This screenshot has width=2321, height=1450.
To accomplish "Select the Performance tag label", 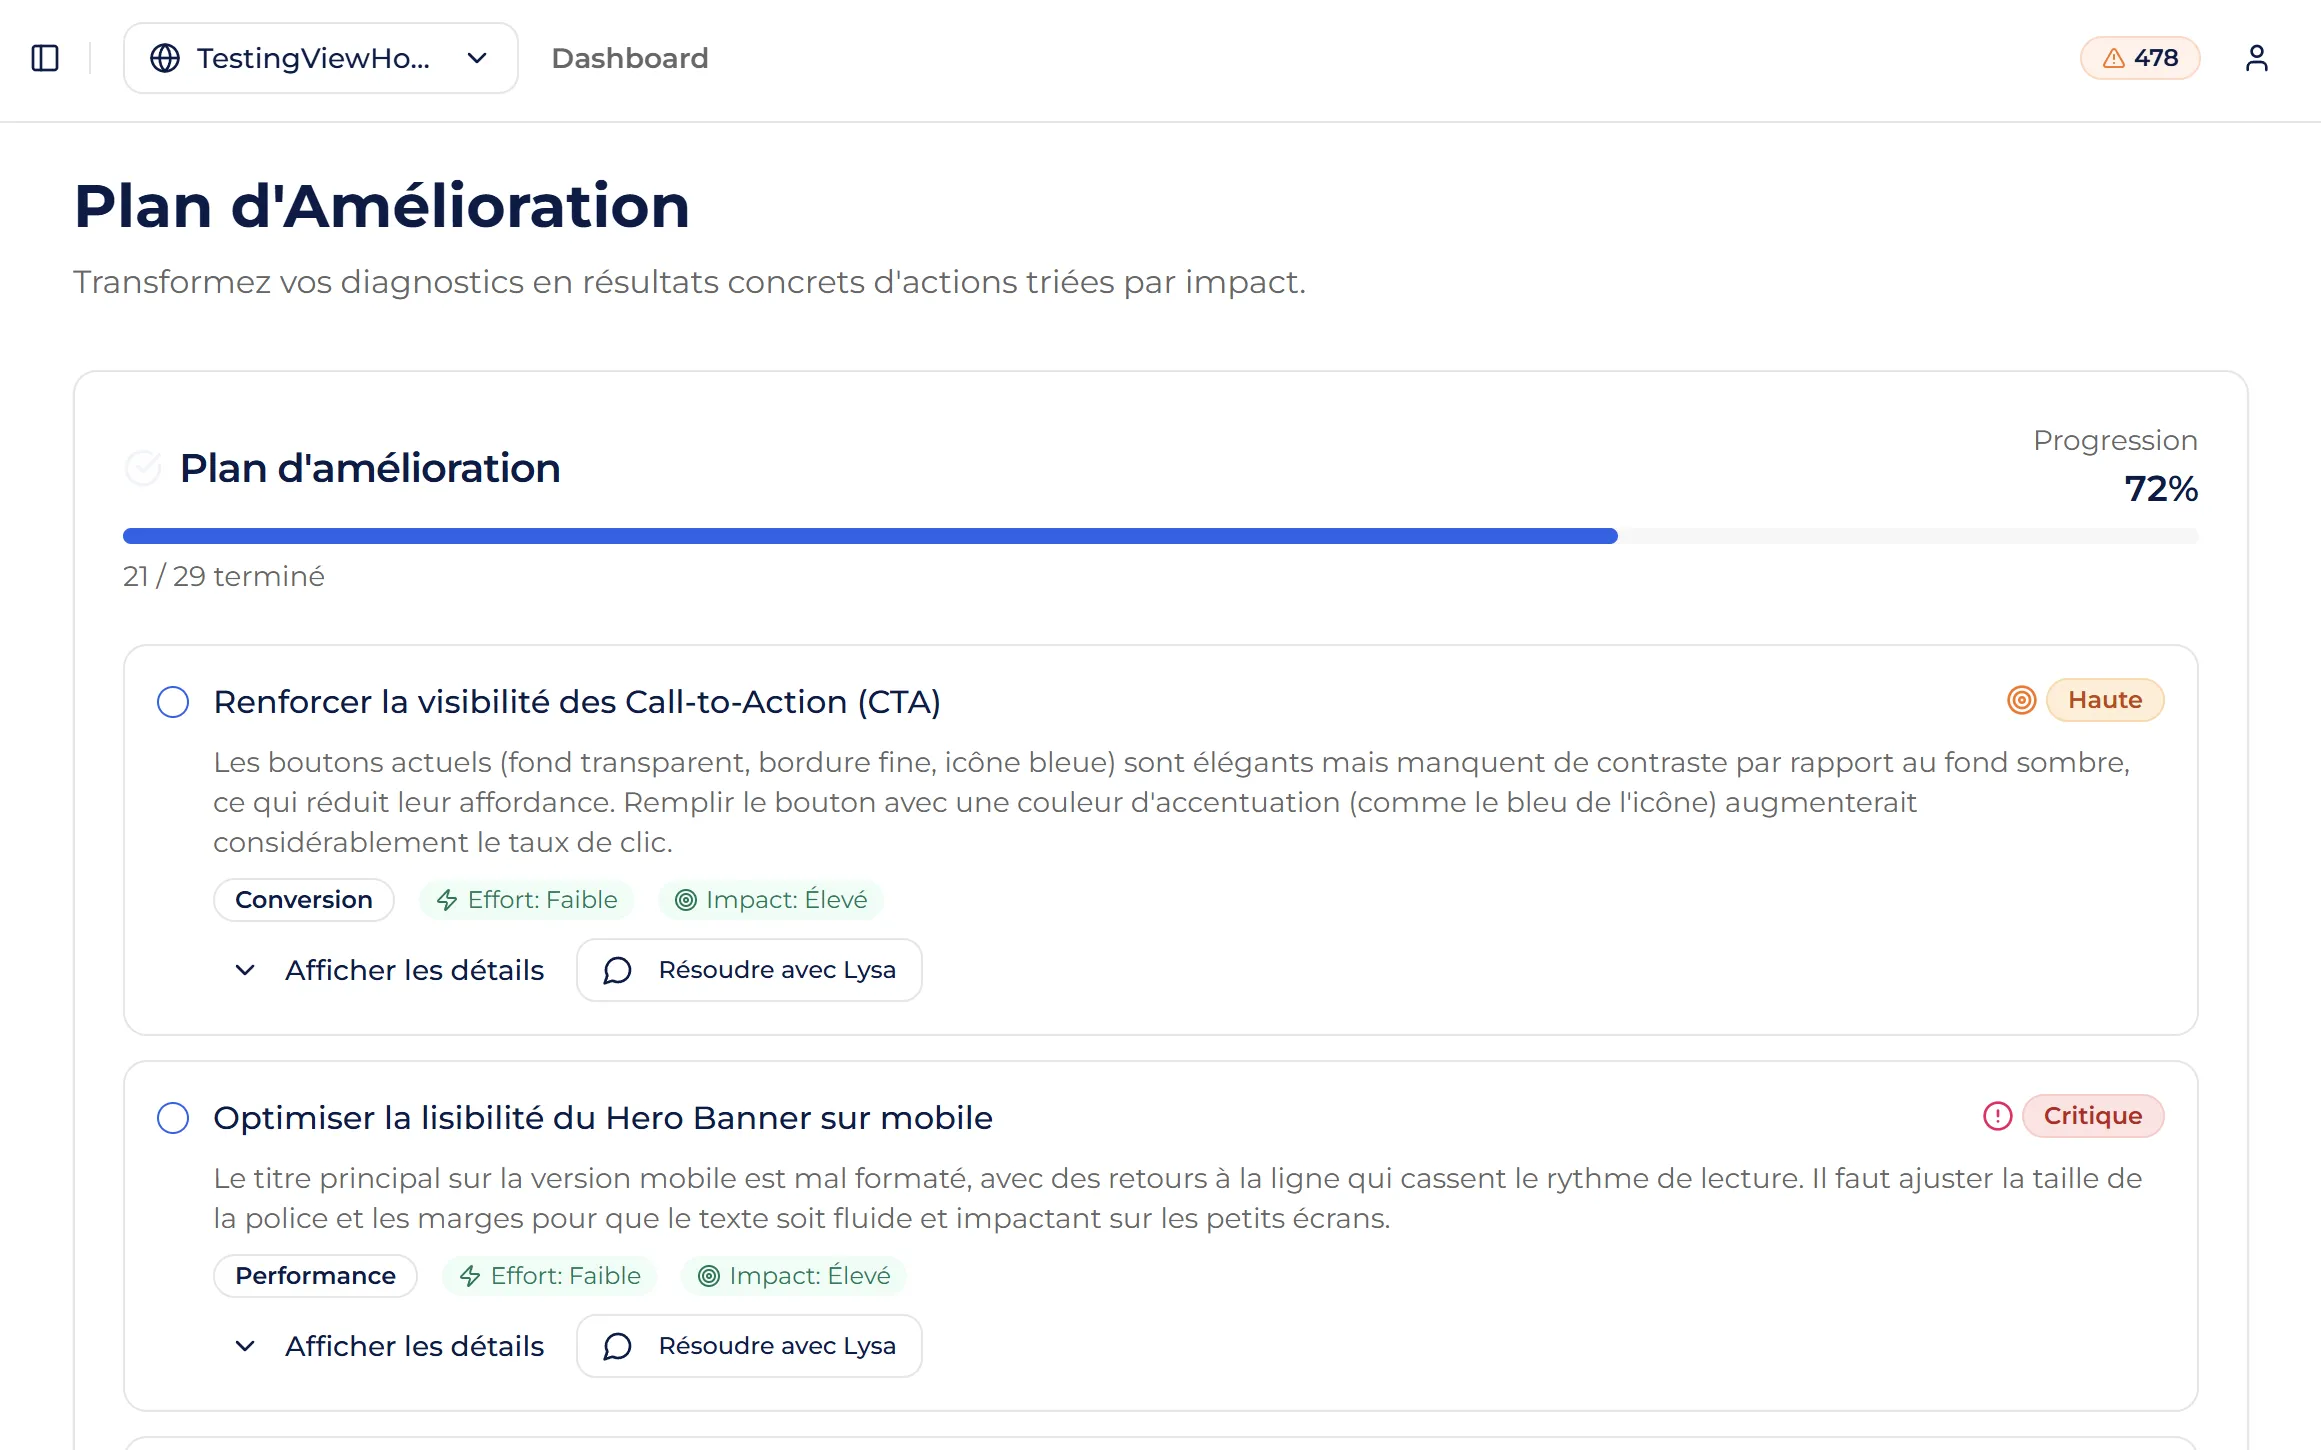I will click(x=315, y=1275).
